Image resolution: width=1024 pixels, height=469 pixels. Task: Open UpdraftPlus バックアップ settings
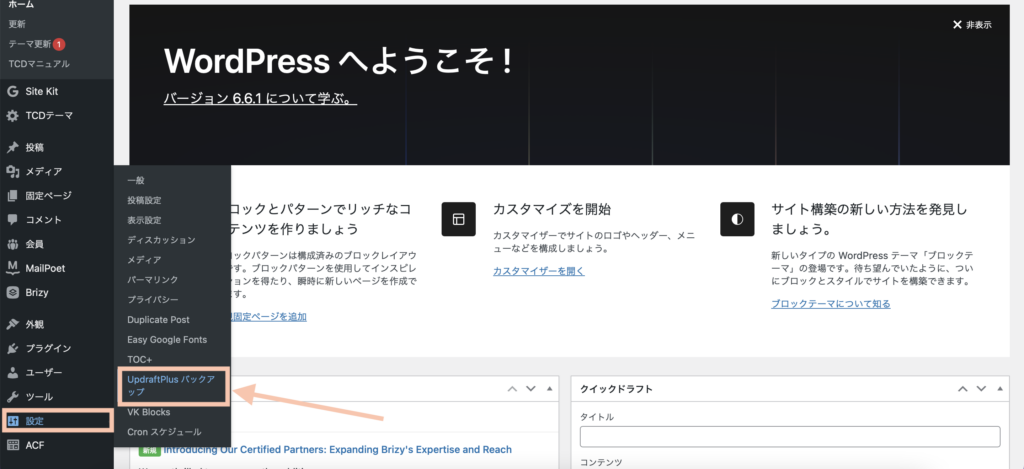pos(172,385)
